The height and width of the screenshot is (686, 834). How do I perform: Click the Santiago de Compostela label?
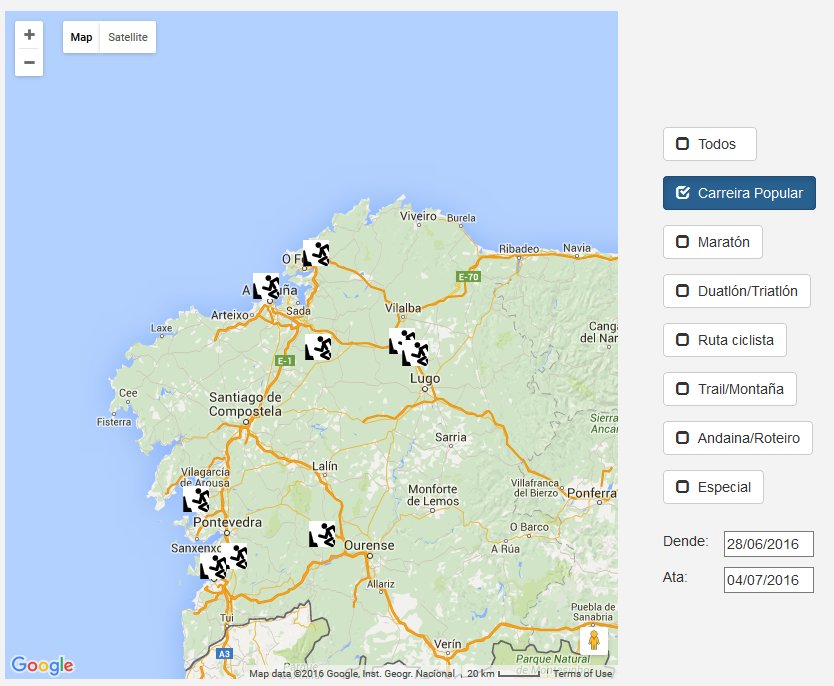click(245, 404)
